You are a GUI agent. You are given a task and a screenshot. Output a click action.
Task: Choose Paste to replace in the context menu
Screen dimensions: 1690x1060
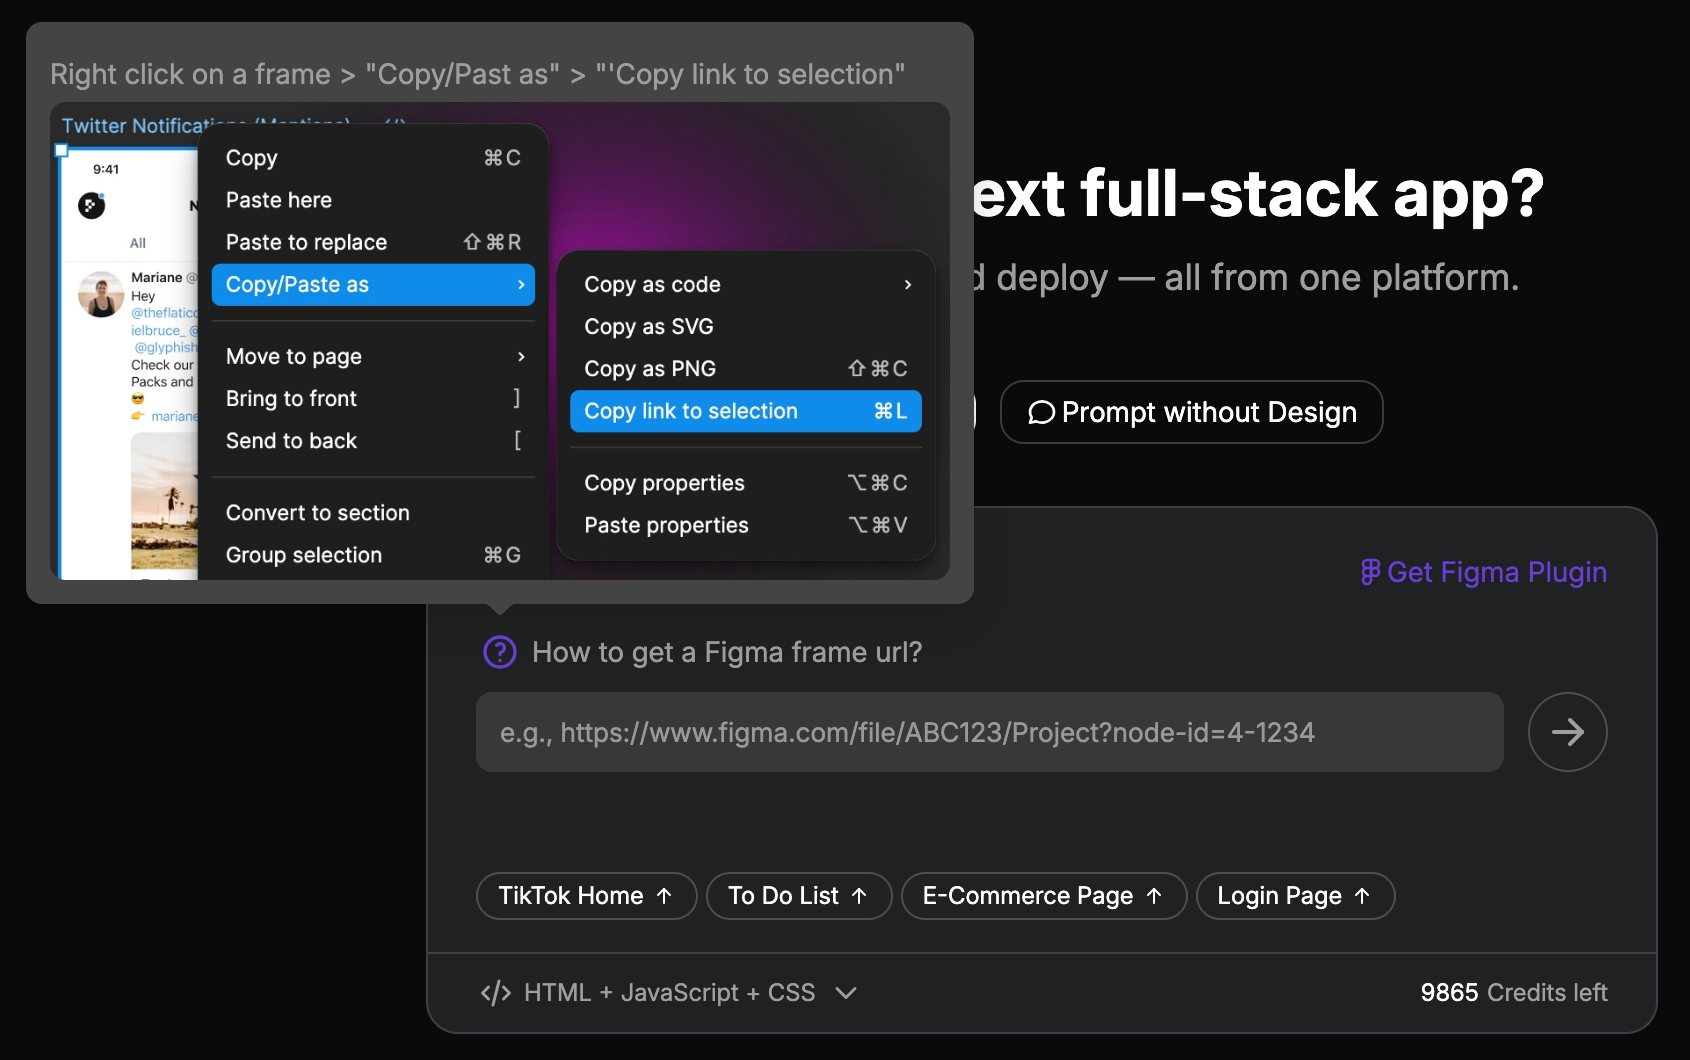click(306, 241)
